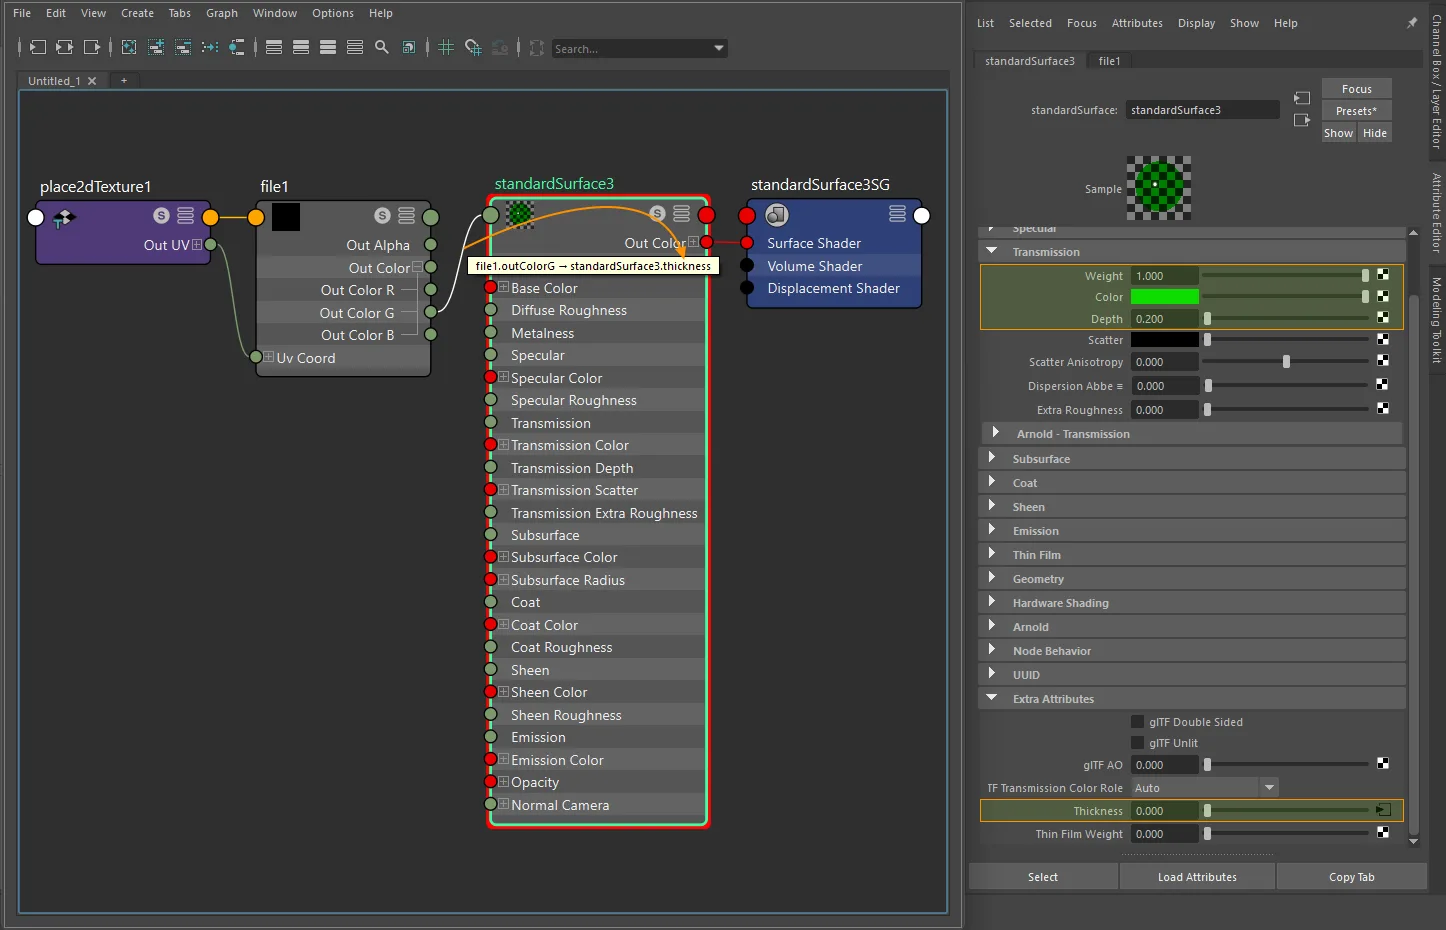Click the standardSurface name input field
This screenshot has width=1446, height=930.
tap(1202, 110)
